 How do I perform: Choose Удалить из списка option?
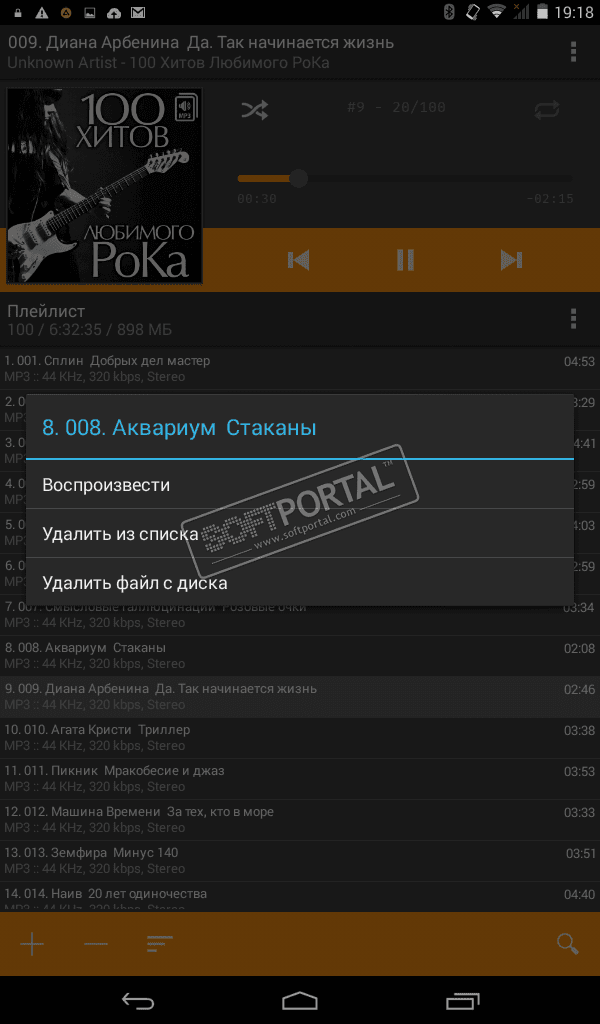click(300, 534)
